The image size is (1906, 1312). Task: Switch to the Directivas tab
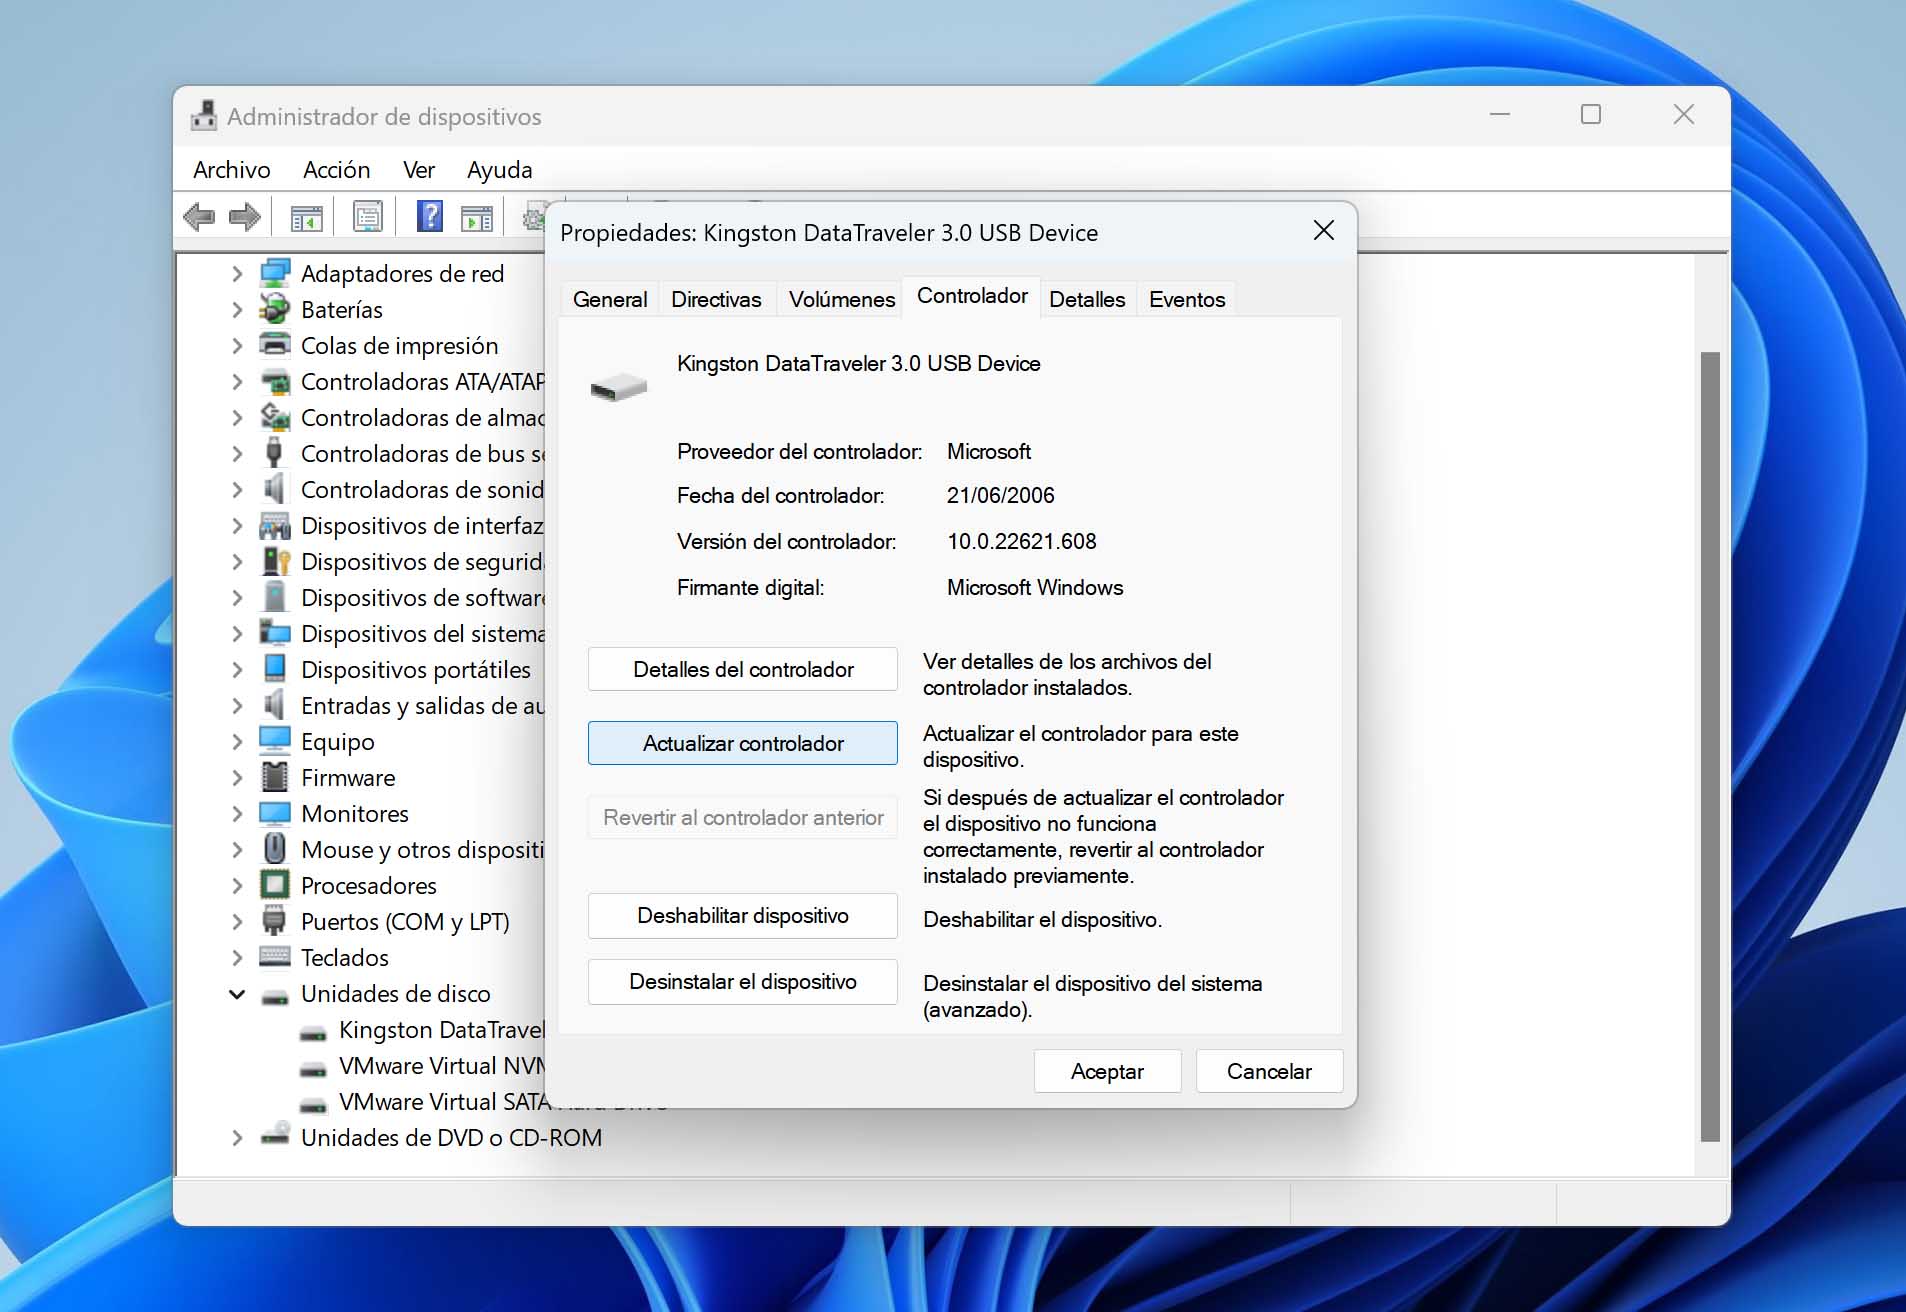(x=716, y=299)
